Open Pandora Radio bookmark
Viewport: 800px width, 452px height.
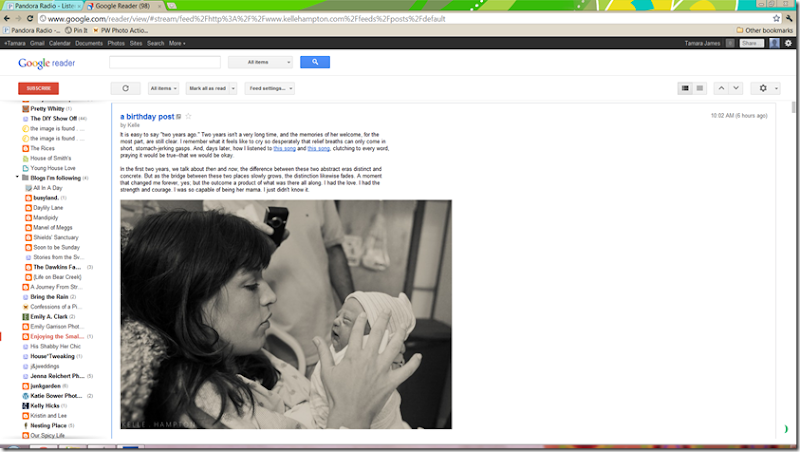32,31
